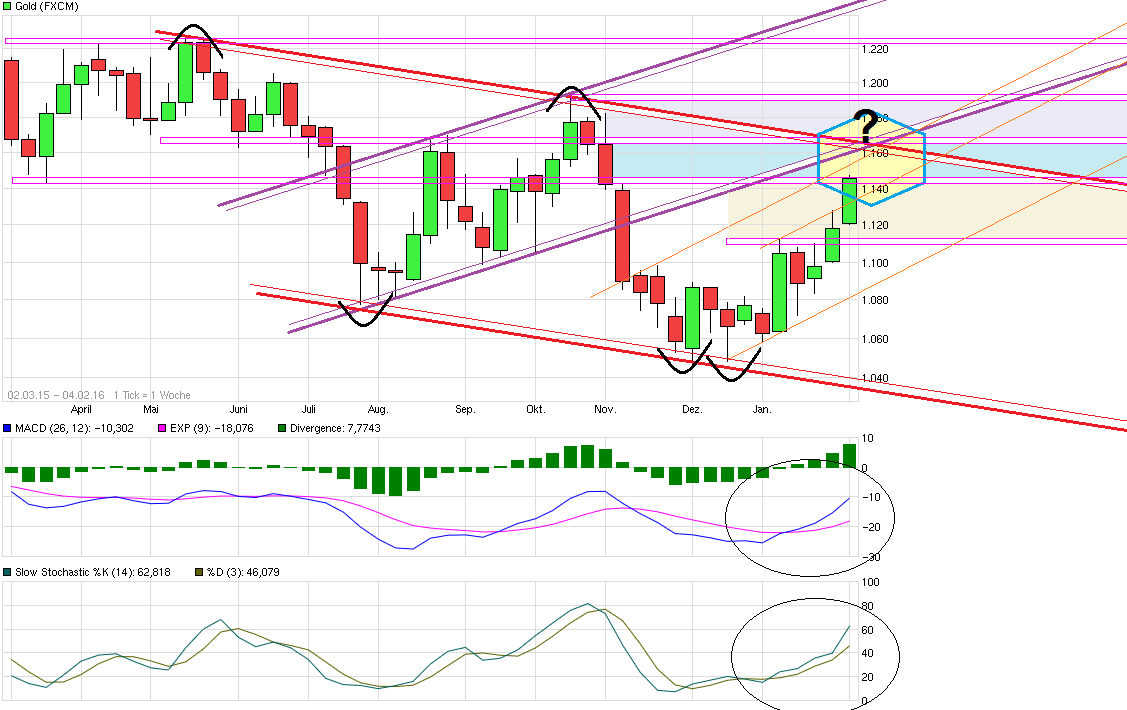Click the green square icon beside "Gold (FXCM)"
This screenshot has width=1127, height=710.
coord(7,6)
